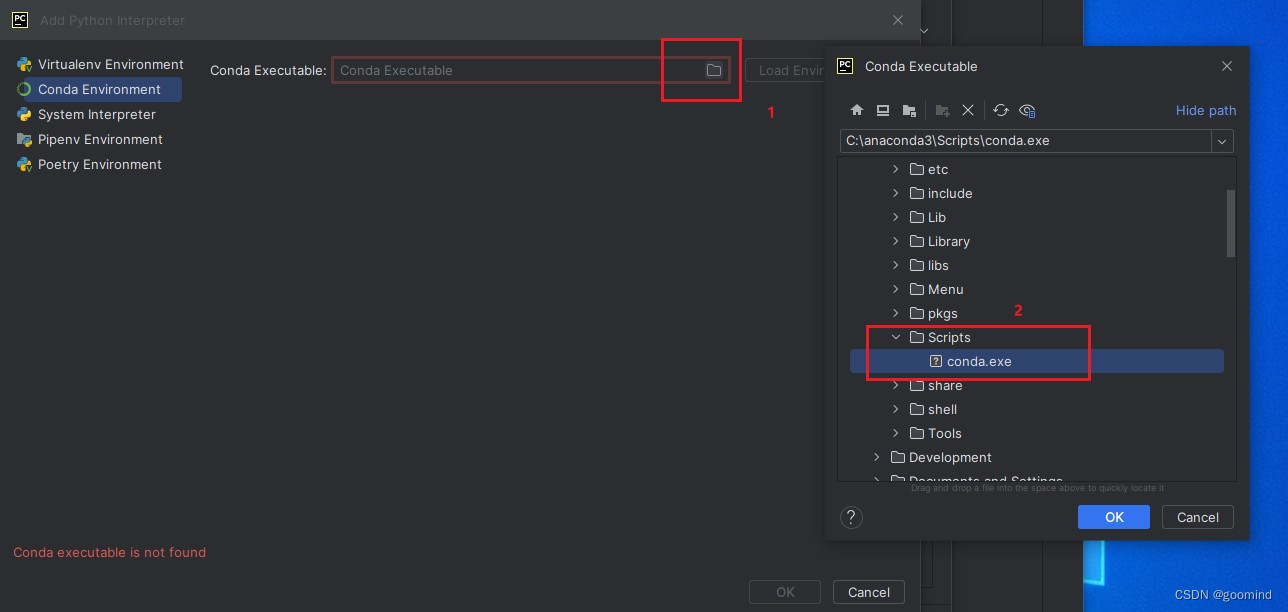Click Cancel in Conda Executable dialog
The height and width of the screenshot is (612, 1288).
[x=1197, y=517]
